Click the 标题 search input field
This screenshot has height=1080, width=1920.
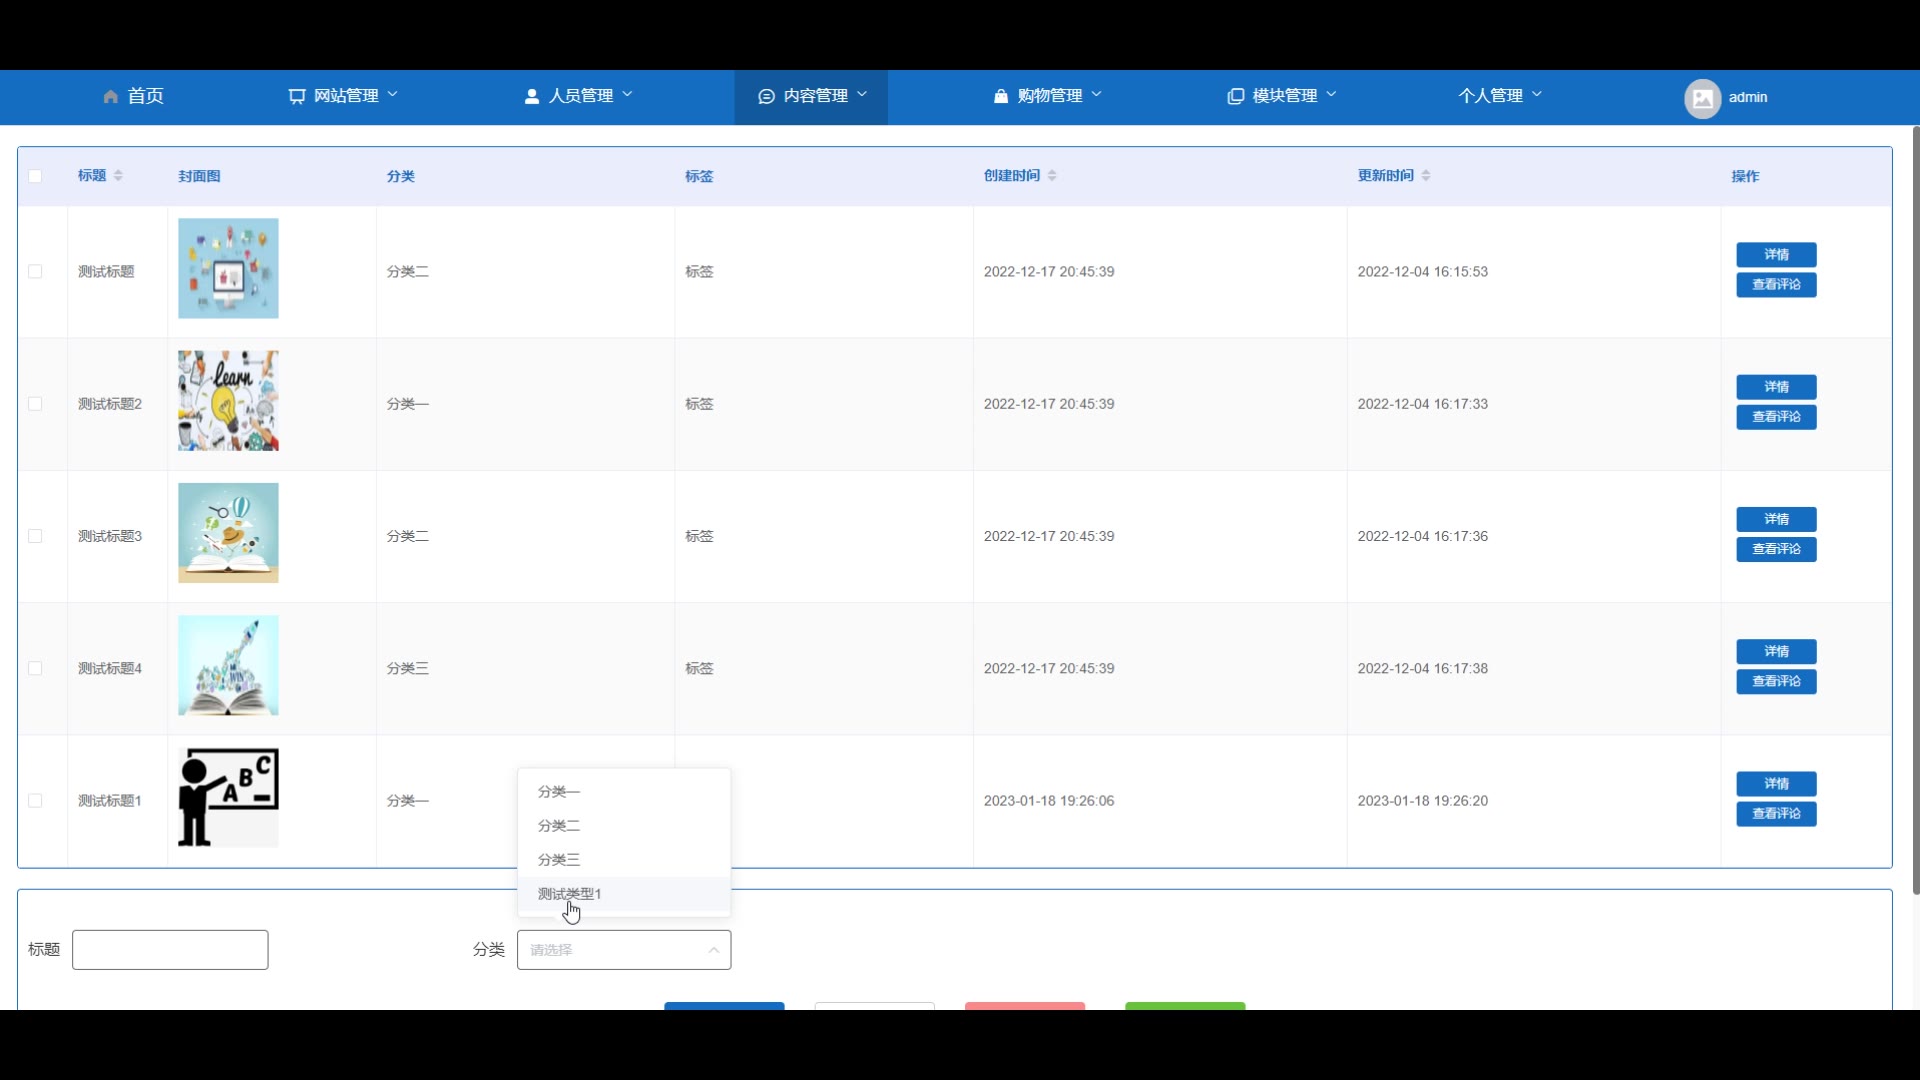tap(170, 950)
